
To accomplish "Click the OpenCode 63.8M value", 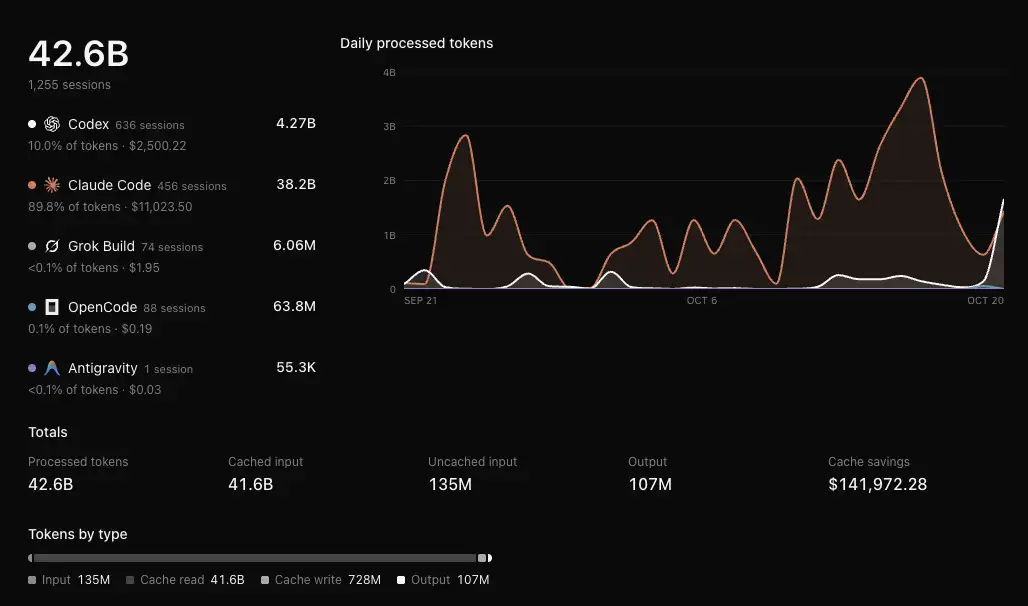I will click(x=294, y=306).
